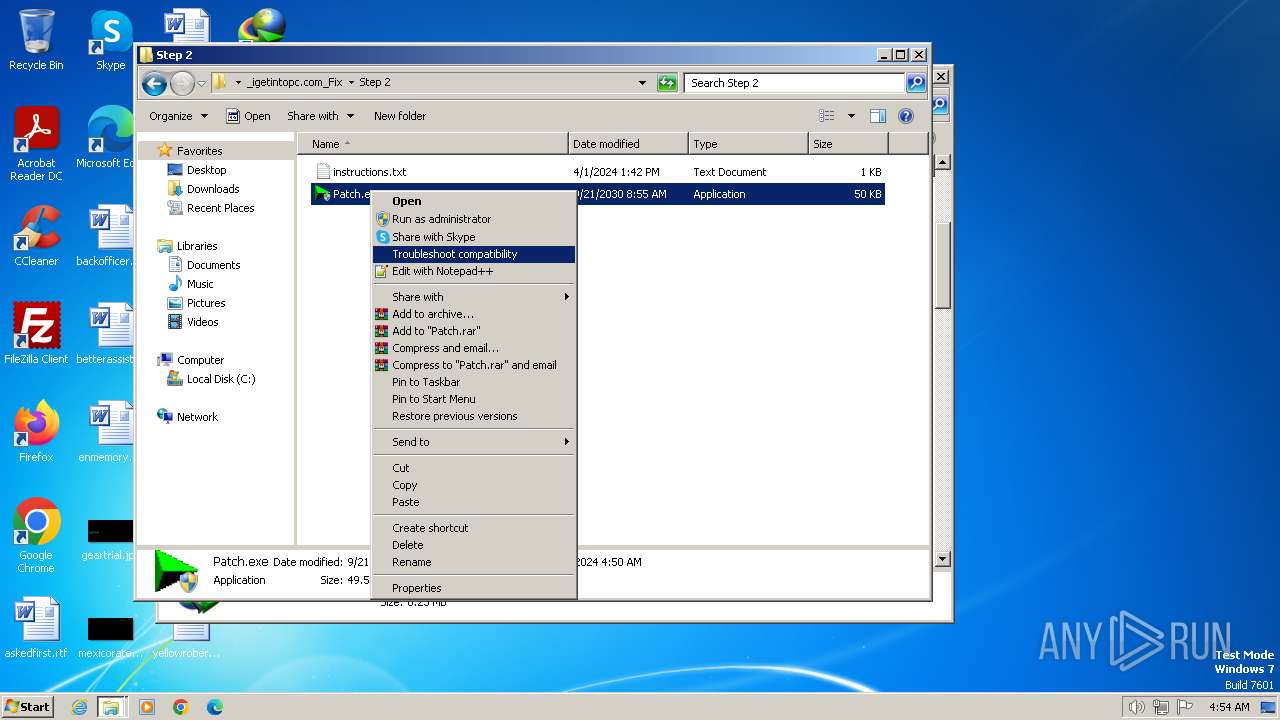Expand Send to submenu arrow
Screen dimensions: 1280x720
(566, 442)
